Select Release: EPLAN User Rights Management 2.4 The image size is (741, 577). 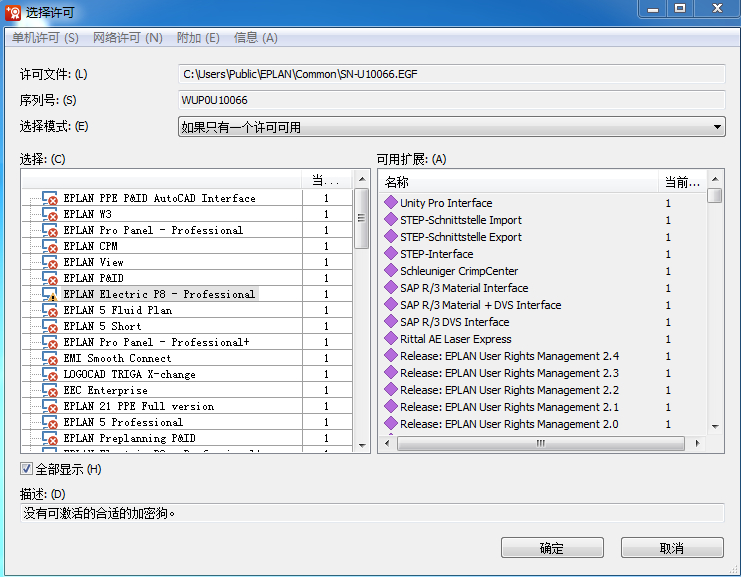[x=509, y=356]
